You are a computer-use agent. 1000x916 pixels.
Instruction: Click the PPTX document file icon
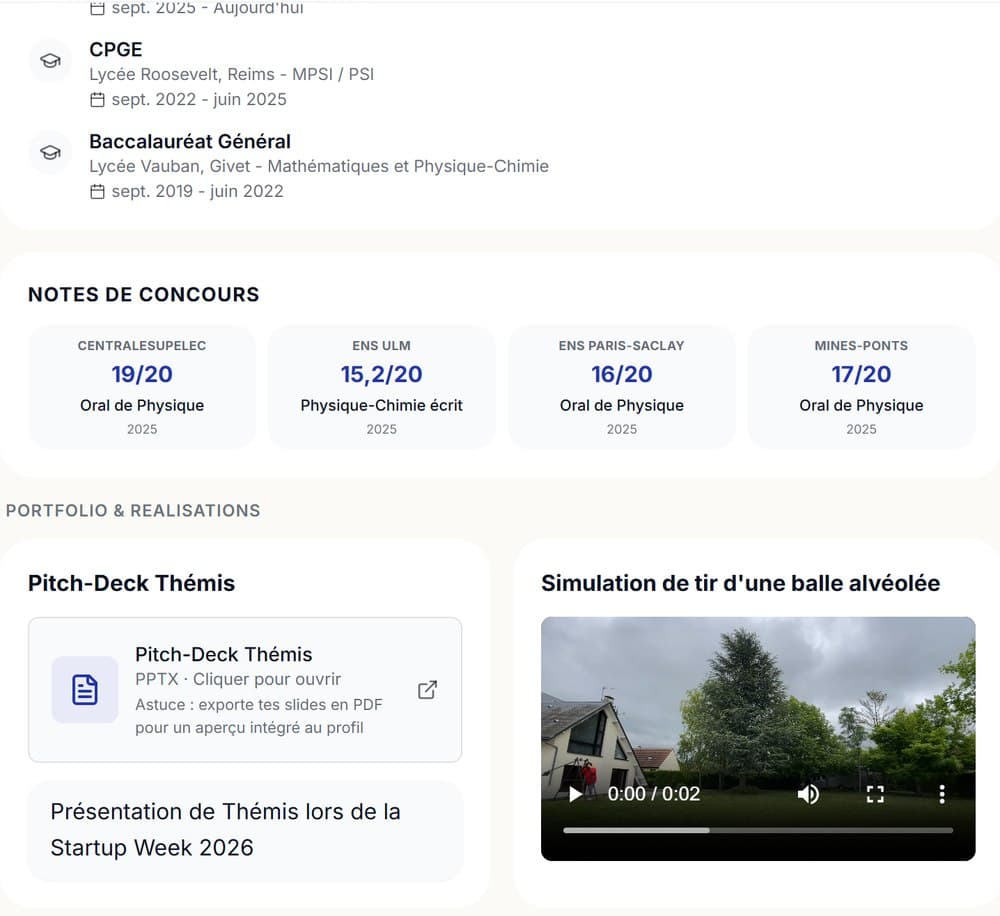click(x=85, y=690)
